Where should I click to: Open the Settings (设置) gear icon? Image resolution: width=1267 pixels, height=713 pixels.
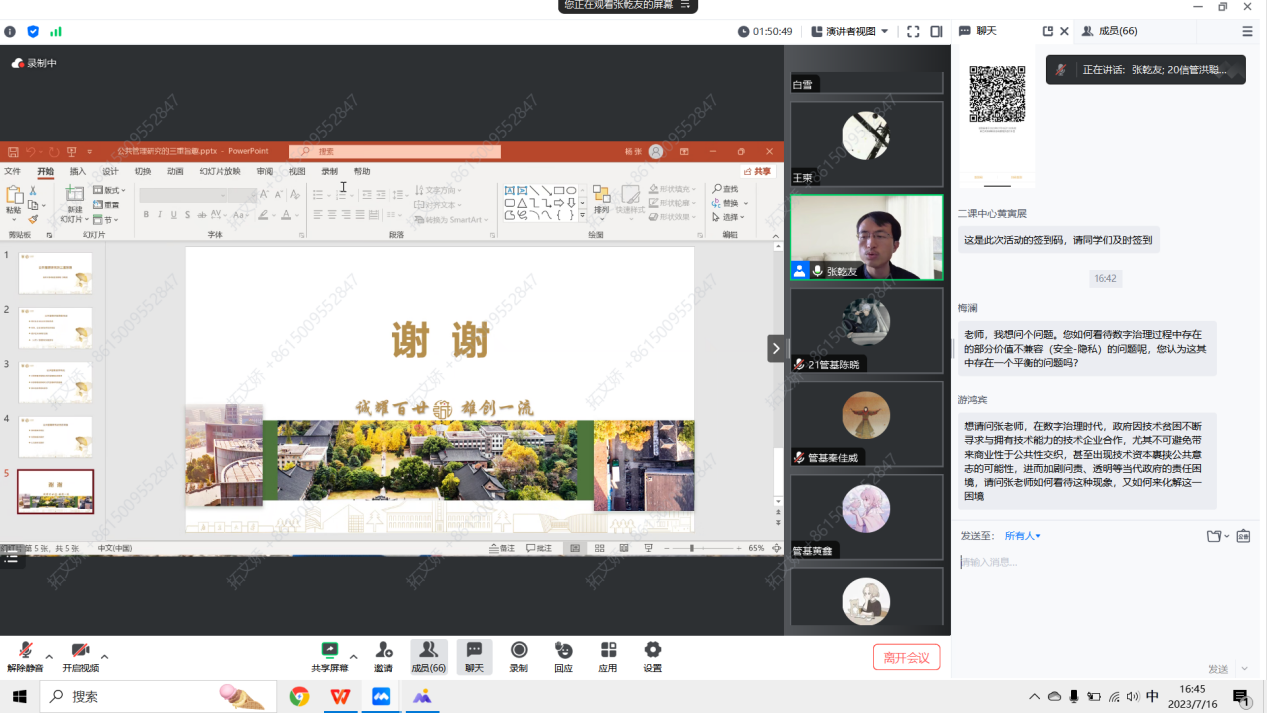click(x=652, y=651)
